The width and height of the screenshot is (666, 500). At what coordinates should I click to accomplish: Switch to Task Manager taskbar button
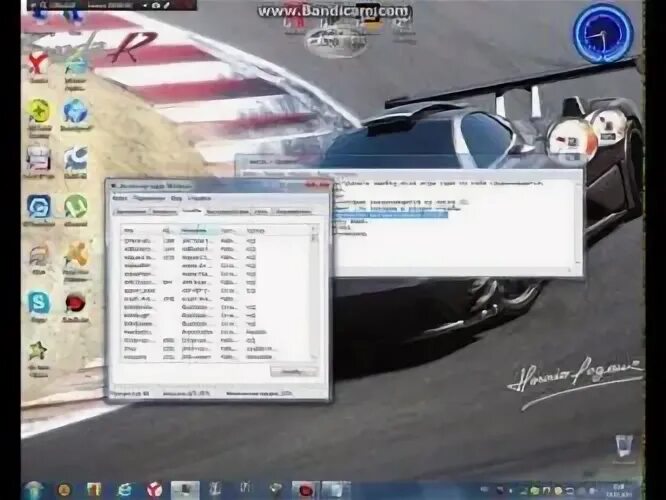tap(185, 490)
